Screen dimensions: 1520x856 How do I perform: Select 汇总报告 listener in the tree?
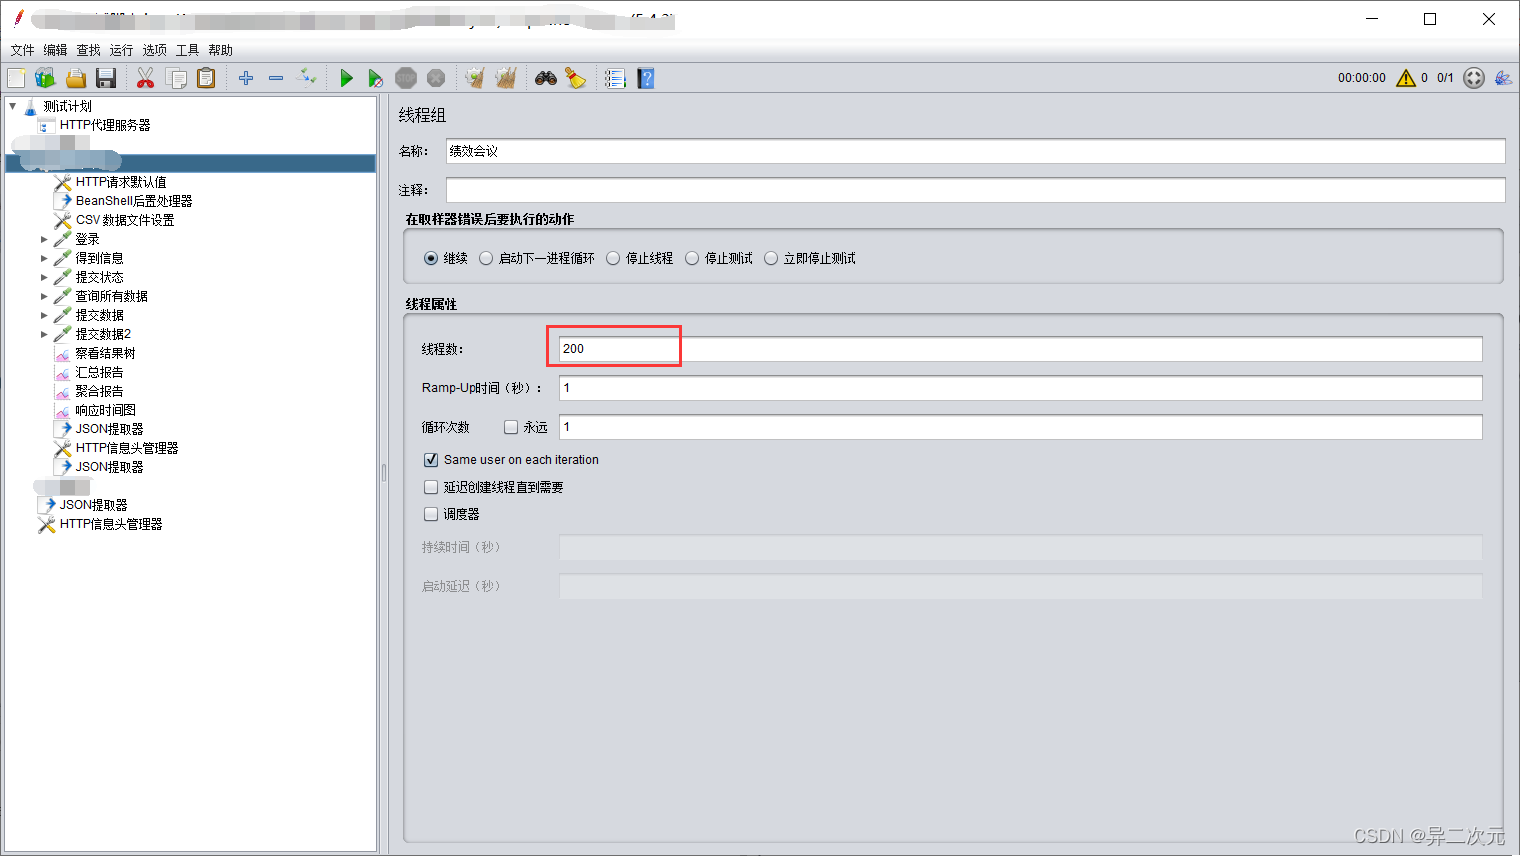[x=99, y=372]
